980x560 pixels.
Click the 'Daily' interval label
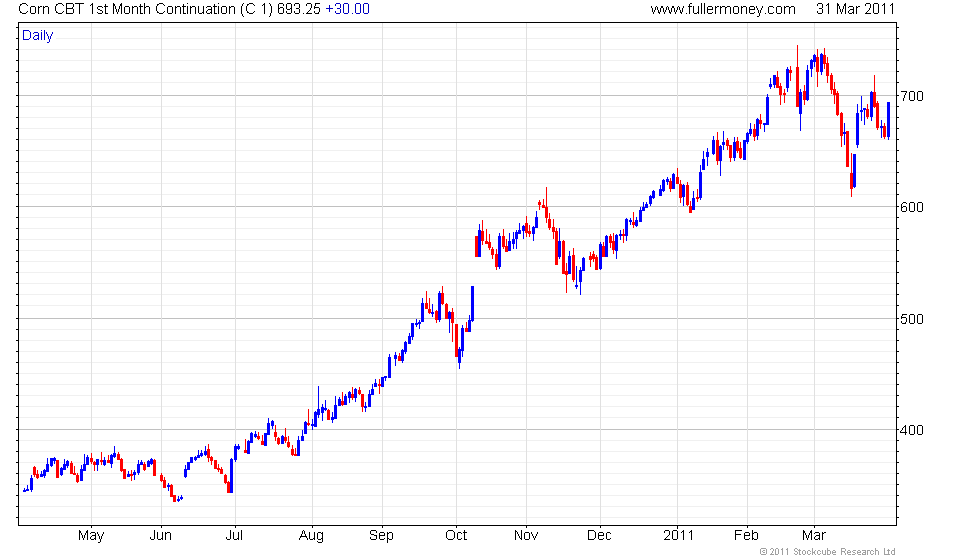coord(38,36)
